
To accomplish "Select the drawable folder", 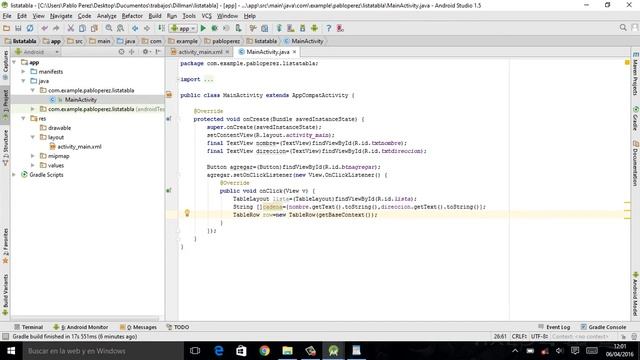I will point(60,128).
